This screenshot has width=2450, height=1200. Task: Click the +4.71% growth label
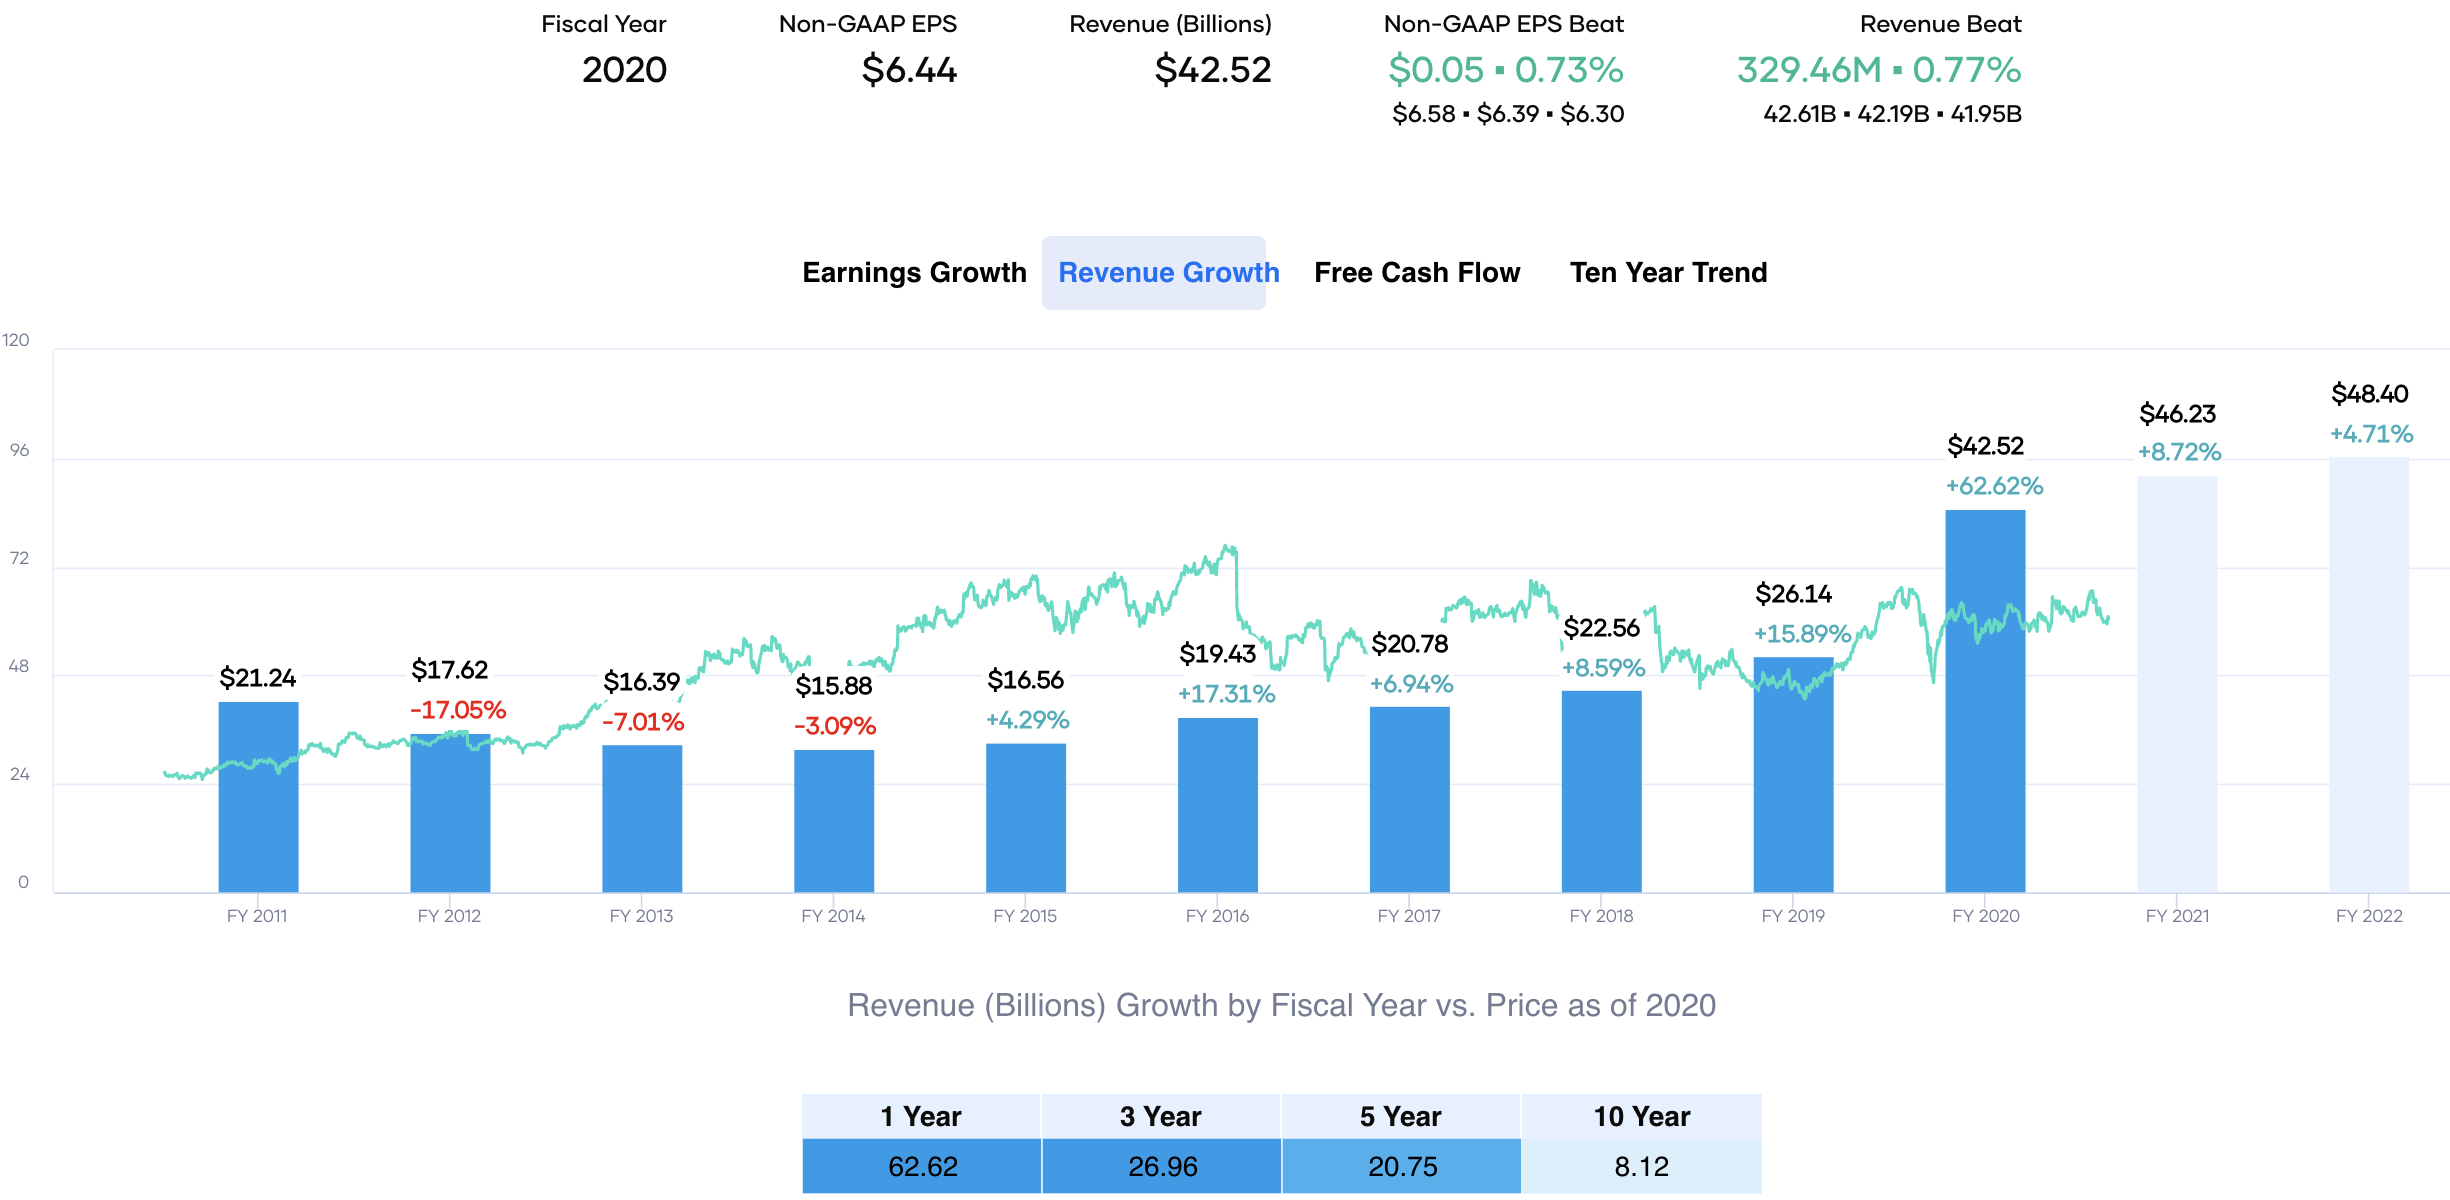pyautogui.click(x=2371, y=434)
